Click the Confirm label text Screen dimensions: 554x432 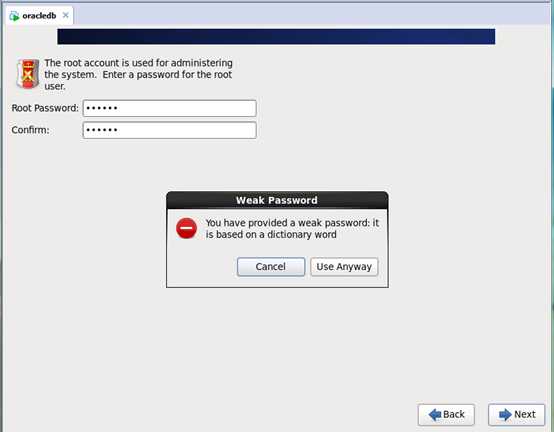click(30, 130)
